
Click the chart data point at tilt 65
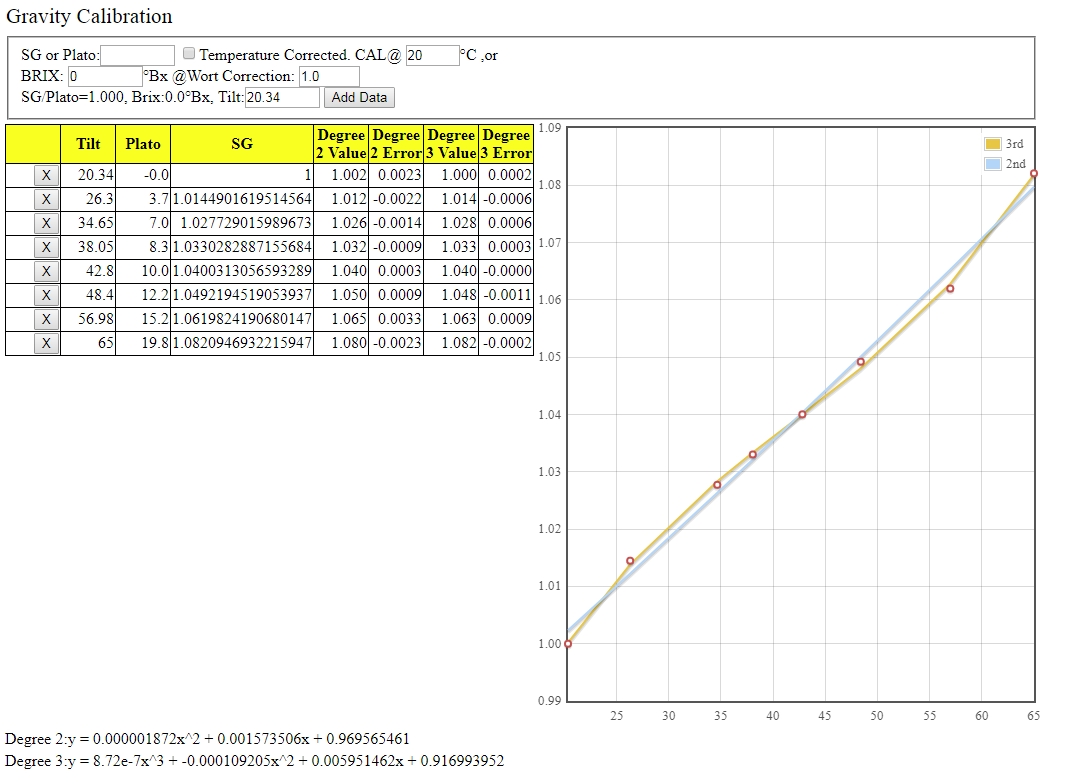[1033, 173]
